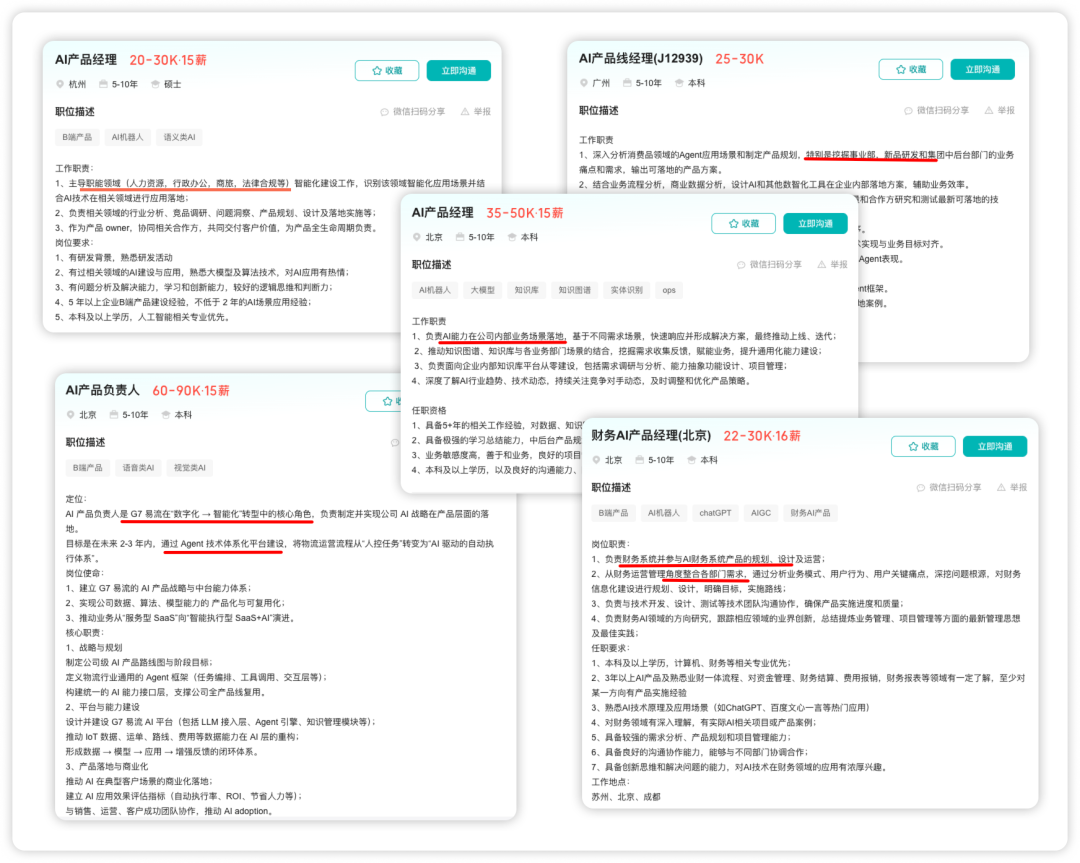Image resolution: width=1080 pixels, height=863 pixels.
Task: Click the location pin on the 财务AI产品经理 card
Action: pyautogui.click(x=596, y=459)
